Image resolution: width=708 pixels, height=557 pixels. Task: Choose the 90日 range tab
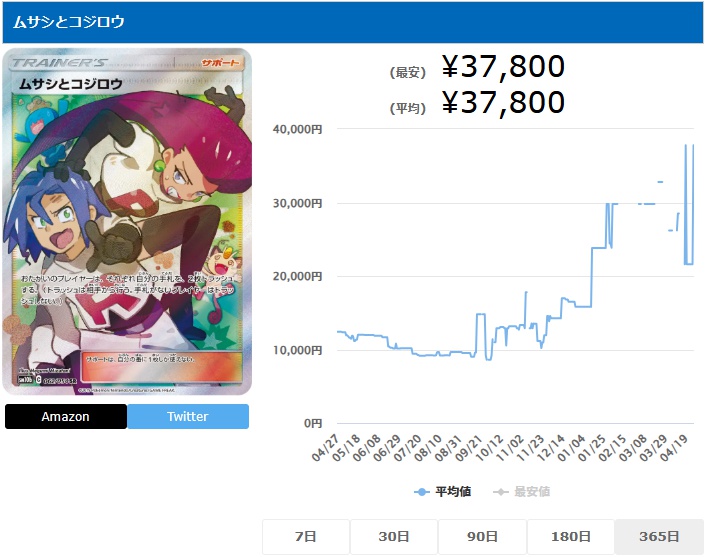482,536
